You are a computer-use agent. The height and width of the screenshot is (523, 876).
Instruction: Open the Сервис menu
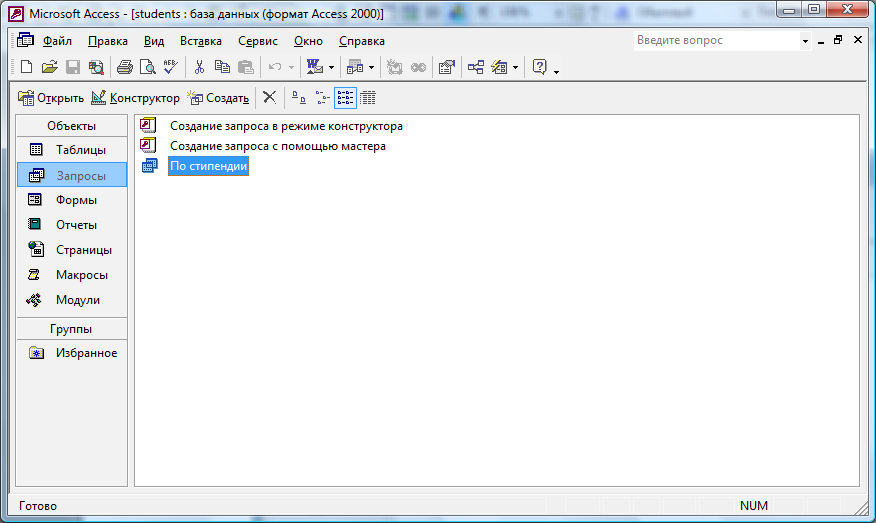258,41
